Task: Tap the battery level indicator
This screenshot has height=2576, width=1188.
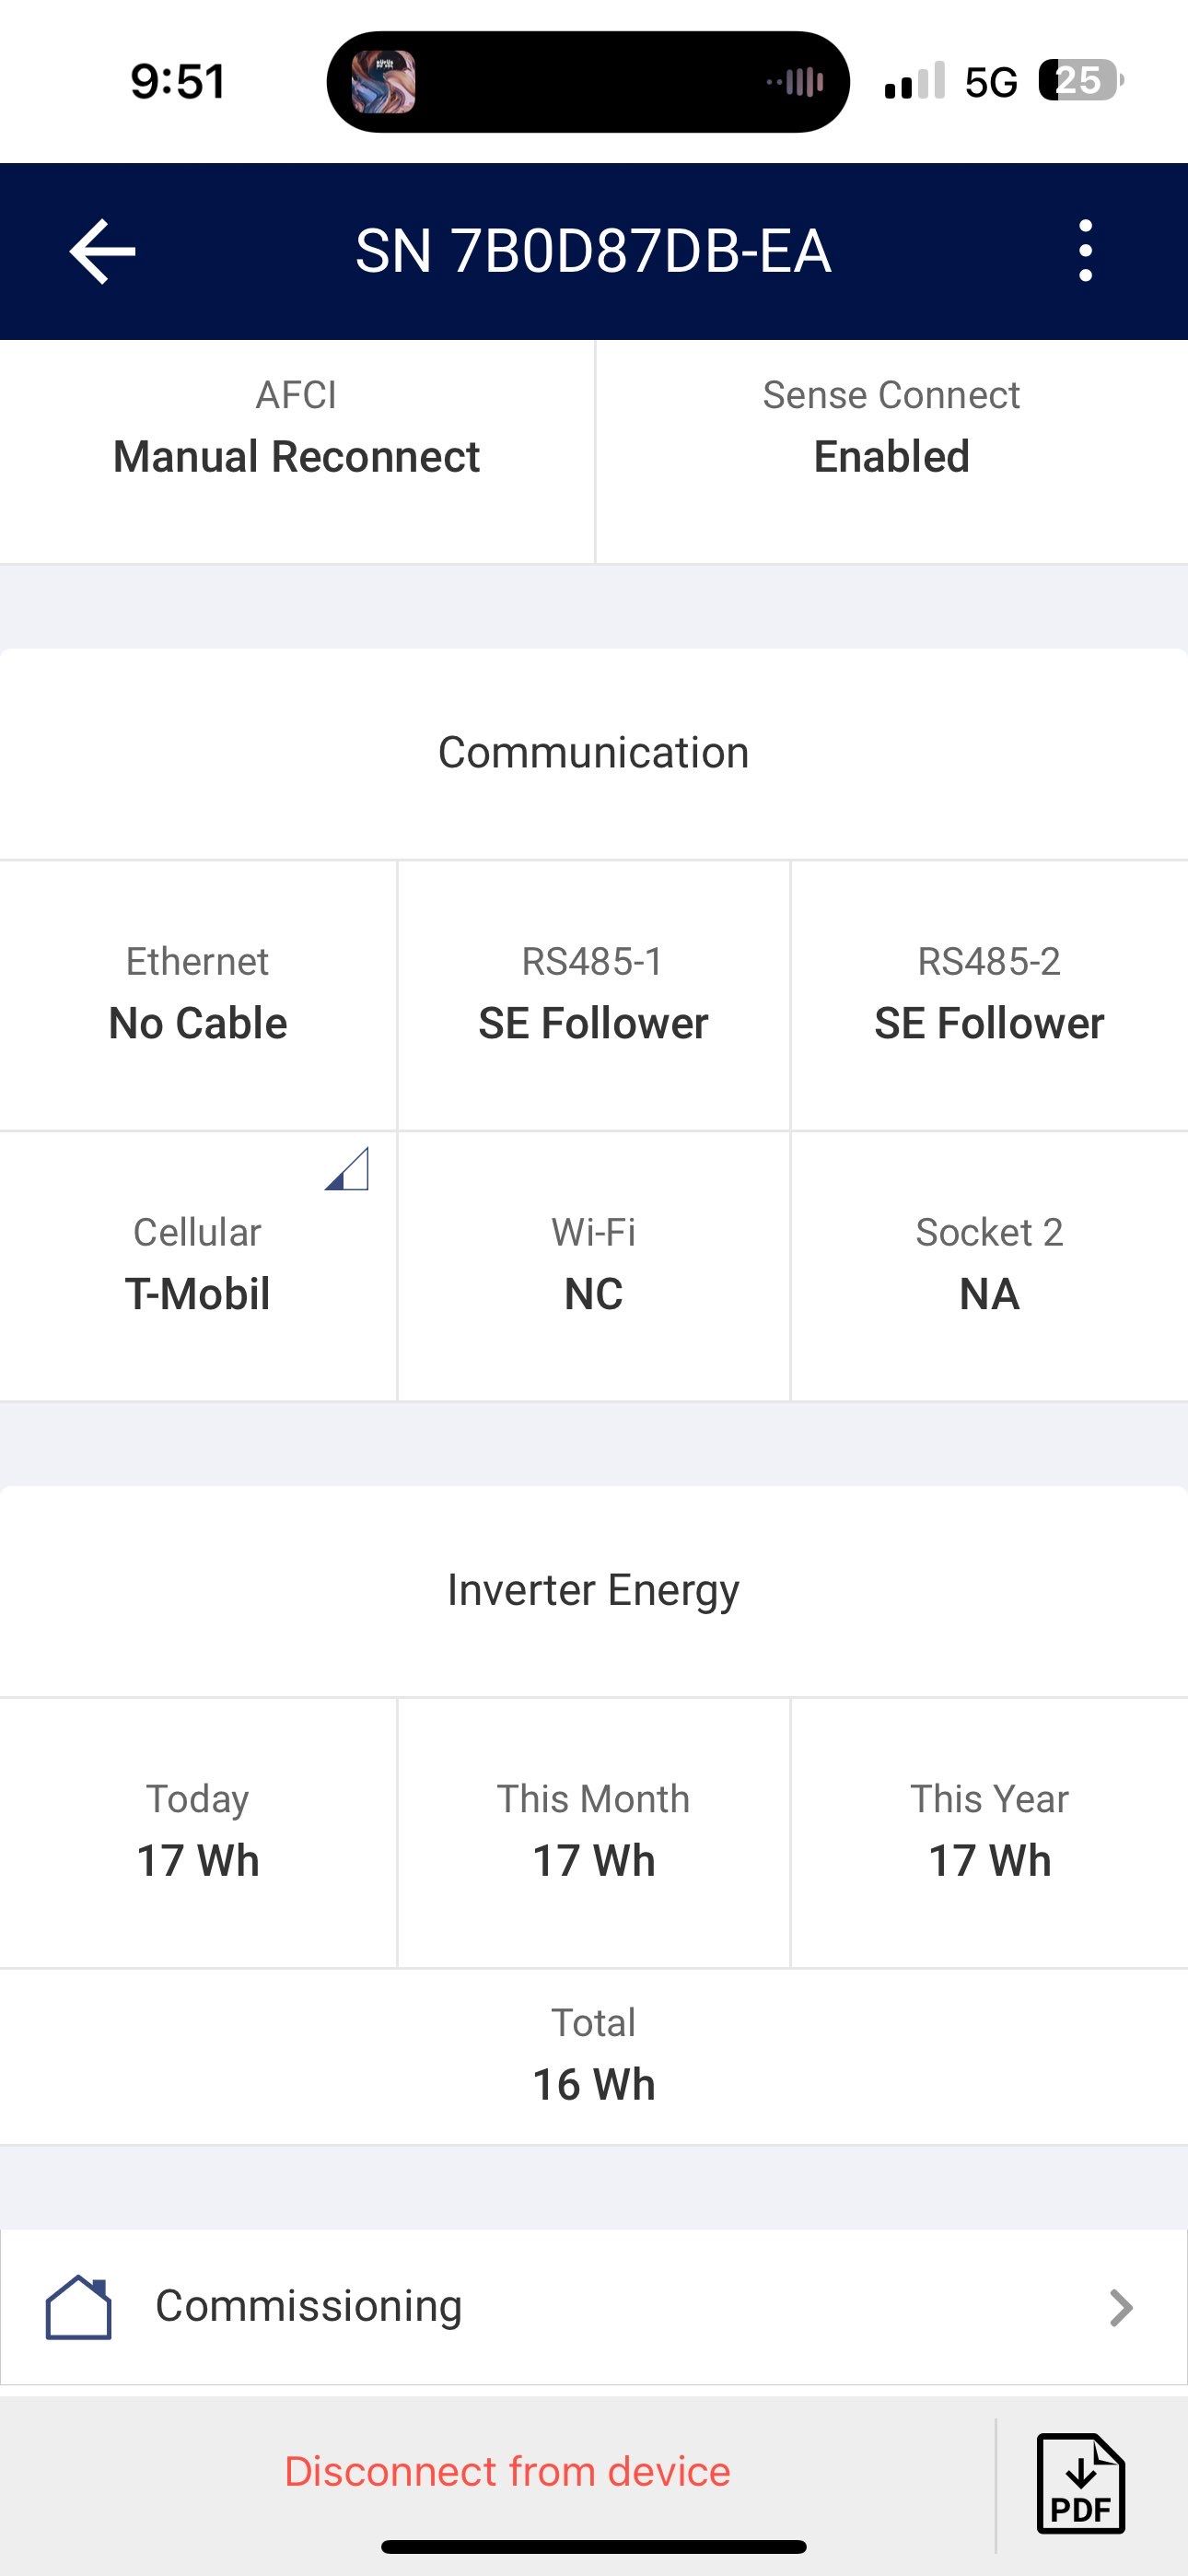Action: 1080,81
